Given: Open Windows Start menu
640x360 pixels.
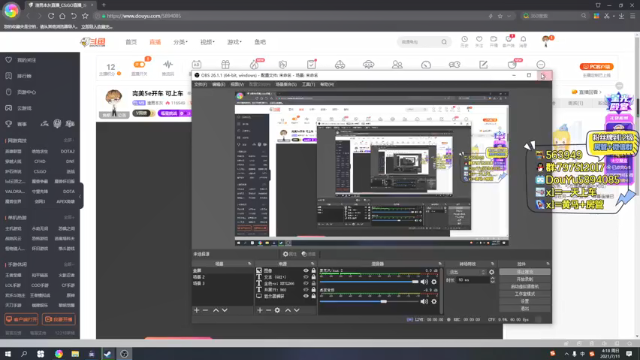Looking at the screenshot, I should [x=7, y=354].
